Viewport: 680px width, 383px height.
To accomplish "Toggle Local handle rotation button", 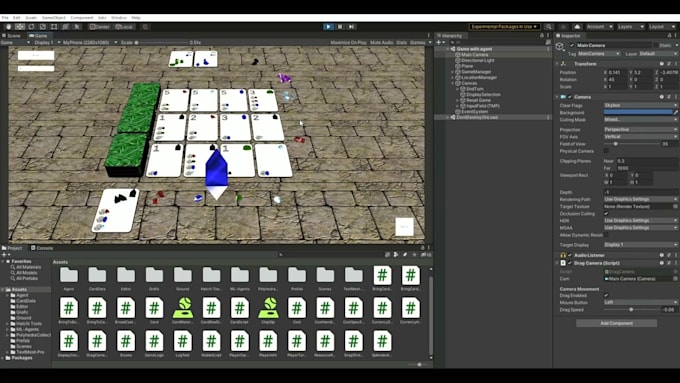I will click(124, 26).
